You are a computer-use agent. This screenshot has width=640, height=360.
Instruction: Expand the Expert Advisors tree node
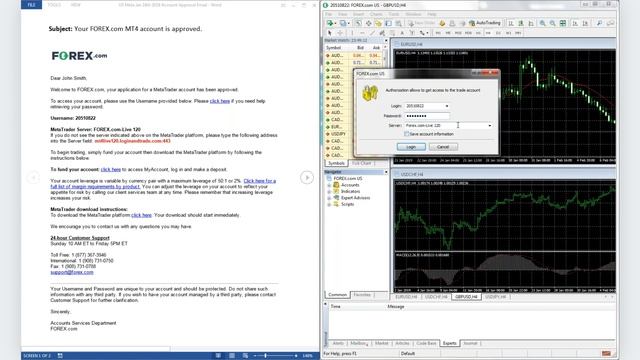point(329,198)
